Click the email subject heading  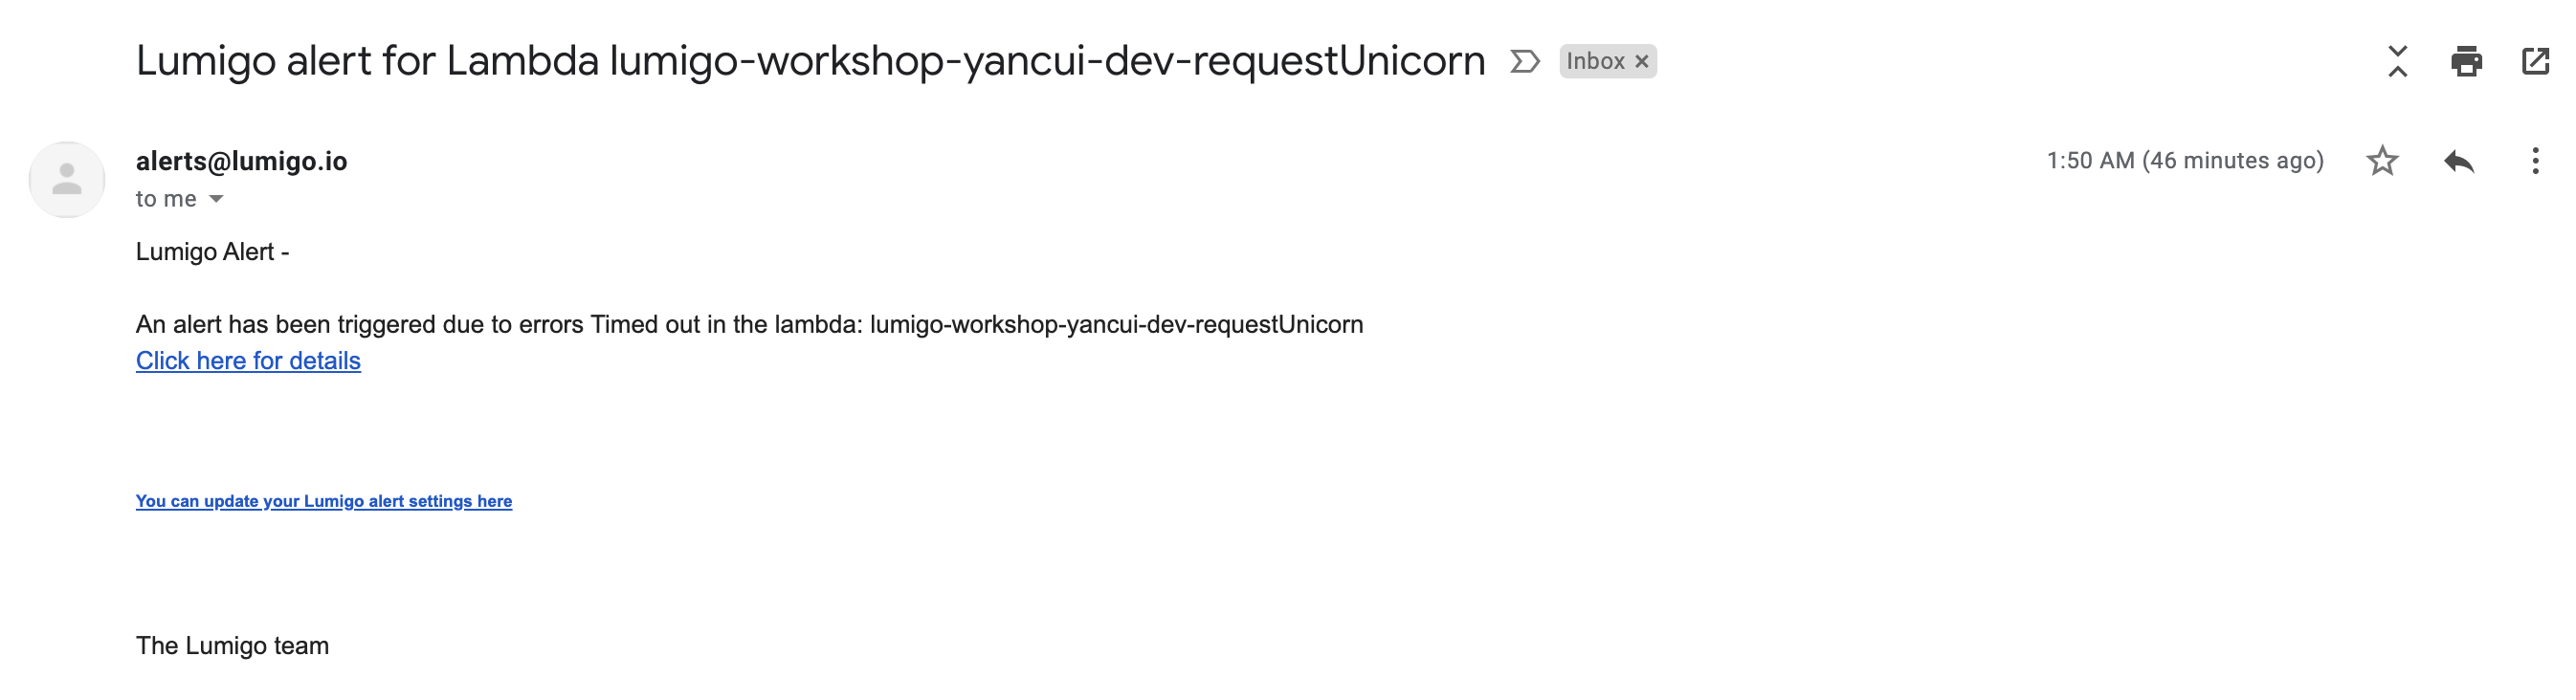(810, 61)
